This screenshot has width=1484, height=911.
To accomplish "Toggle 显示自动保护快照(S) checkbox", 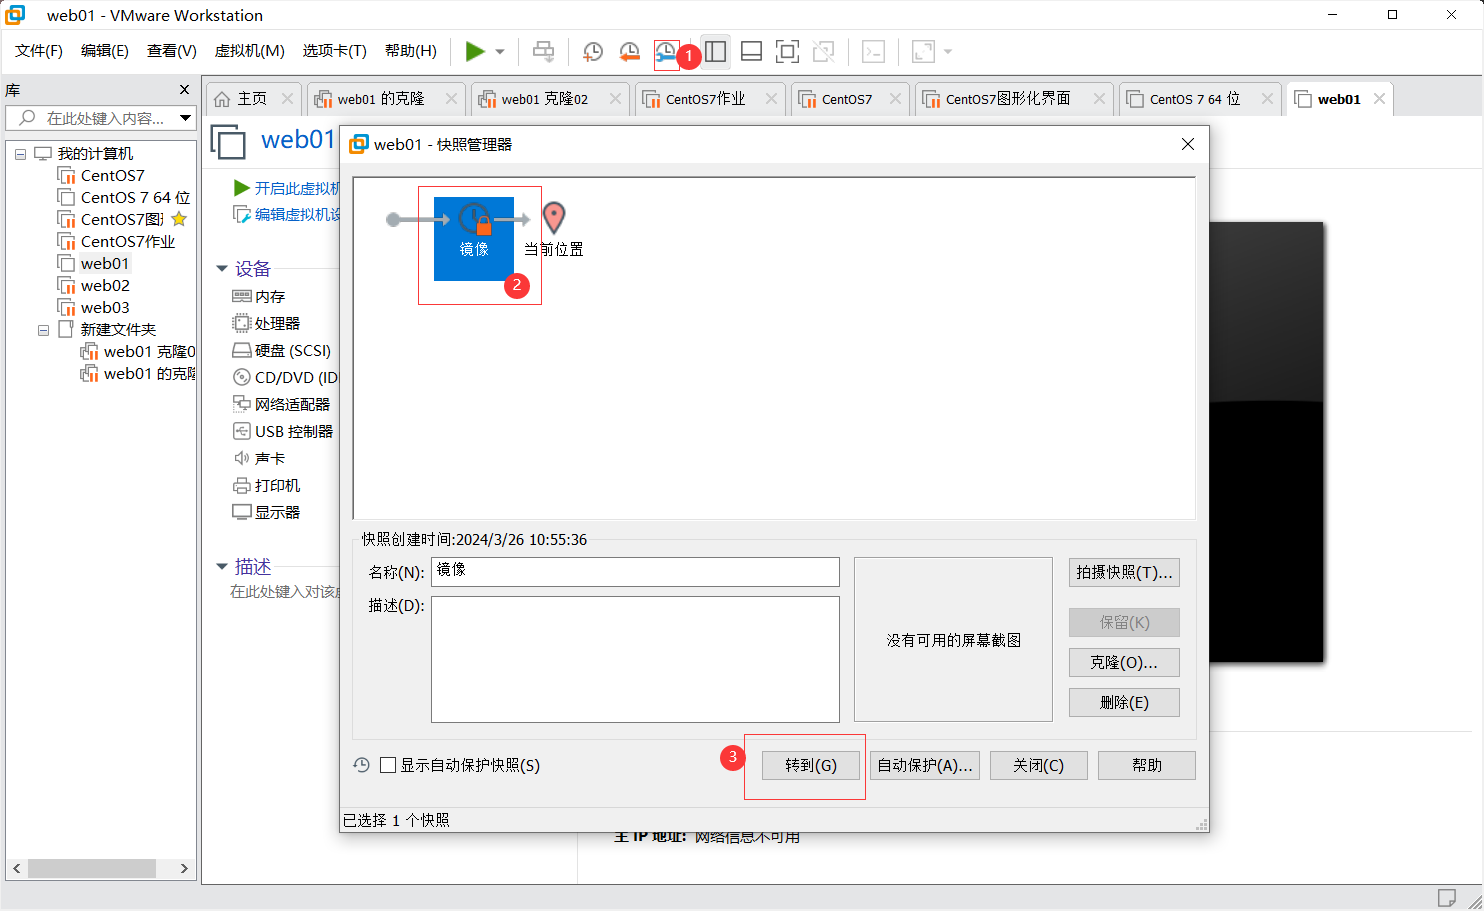I will pyautogui.click(x=388, y=765).
